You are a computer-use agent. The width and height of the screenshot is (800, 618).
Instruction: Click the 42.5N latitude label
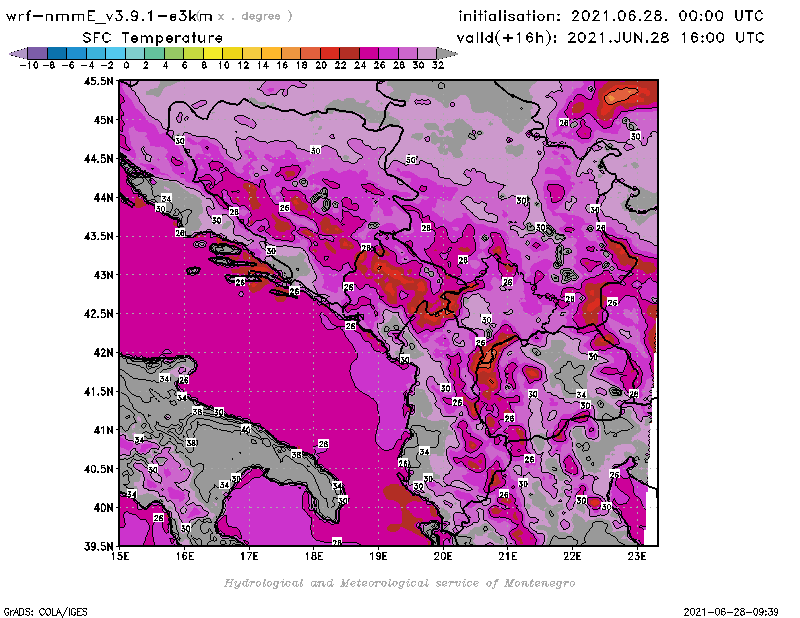tap(99, 313)
